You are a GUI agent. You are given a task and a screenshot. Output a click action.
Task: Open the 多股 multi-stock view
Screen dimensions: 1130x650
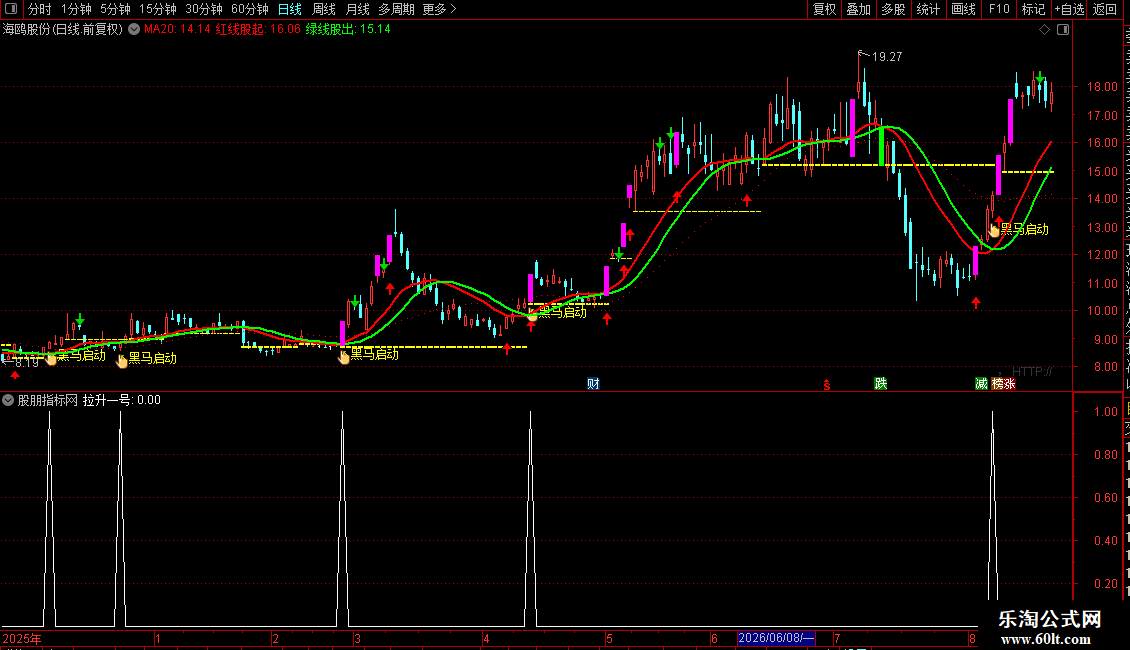tap(893, 9)
